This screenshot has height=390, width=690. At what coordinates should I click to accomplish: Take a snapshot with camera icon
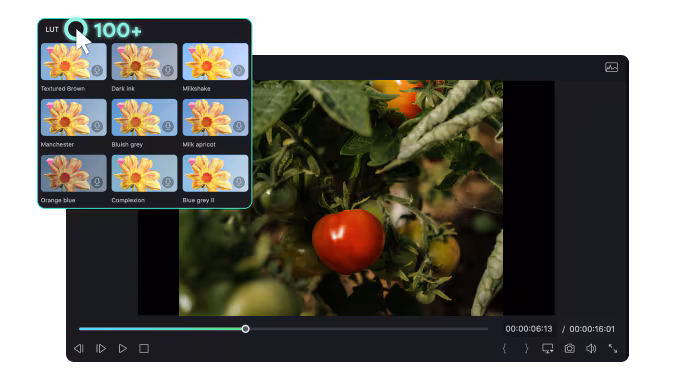click(569, 349)
